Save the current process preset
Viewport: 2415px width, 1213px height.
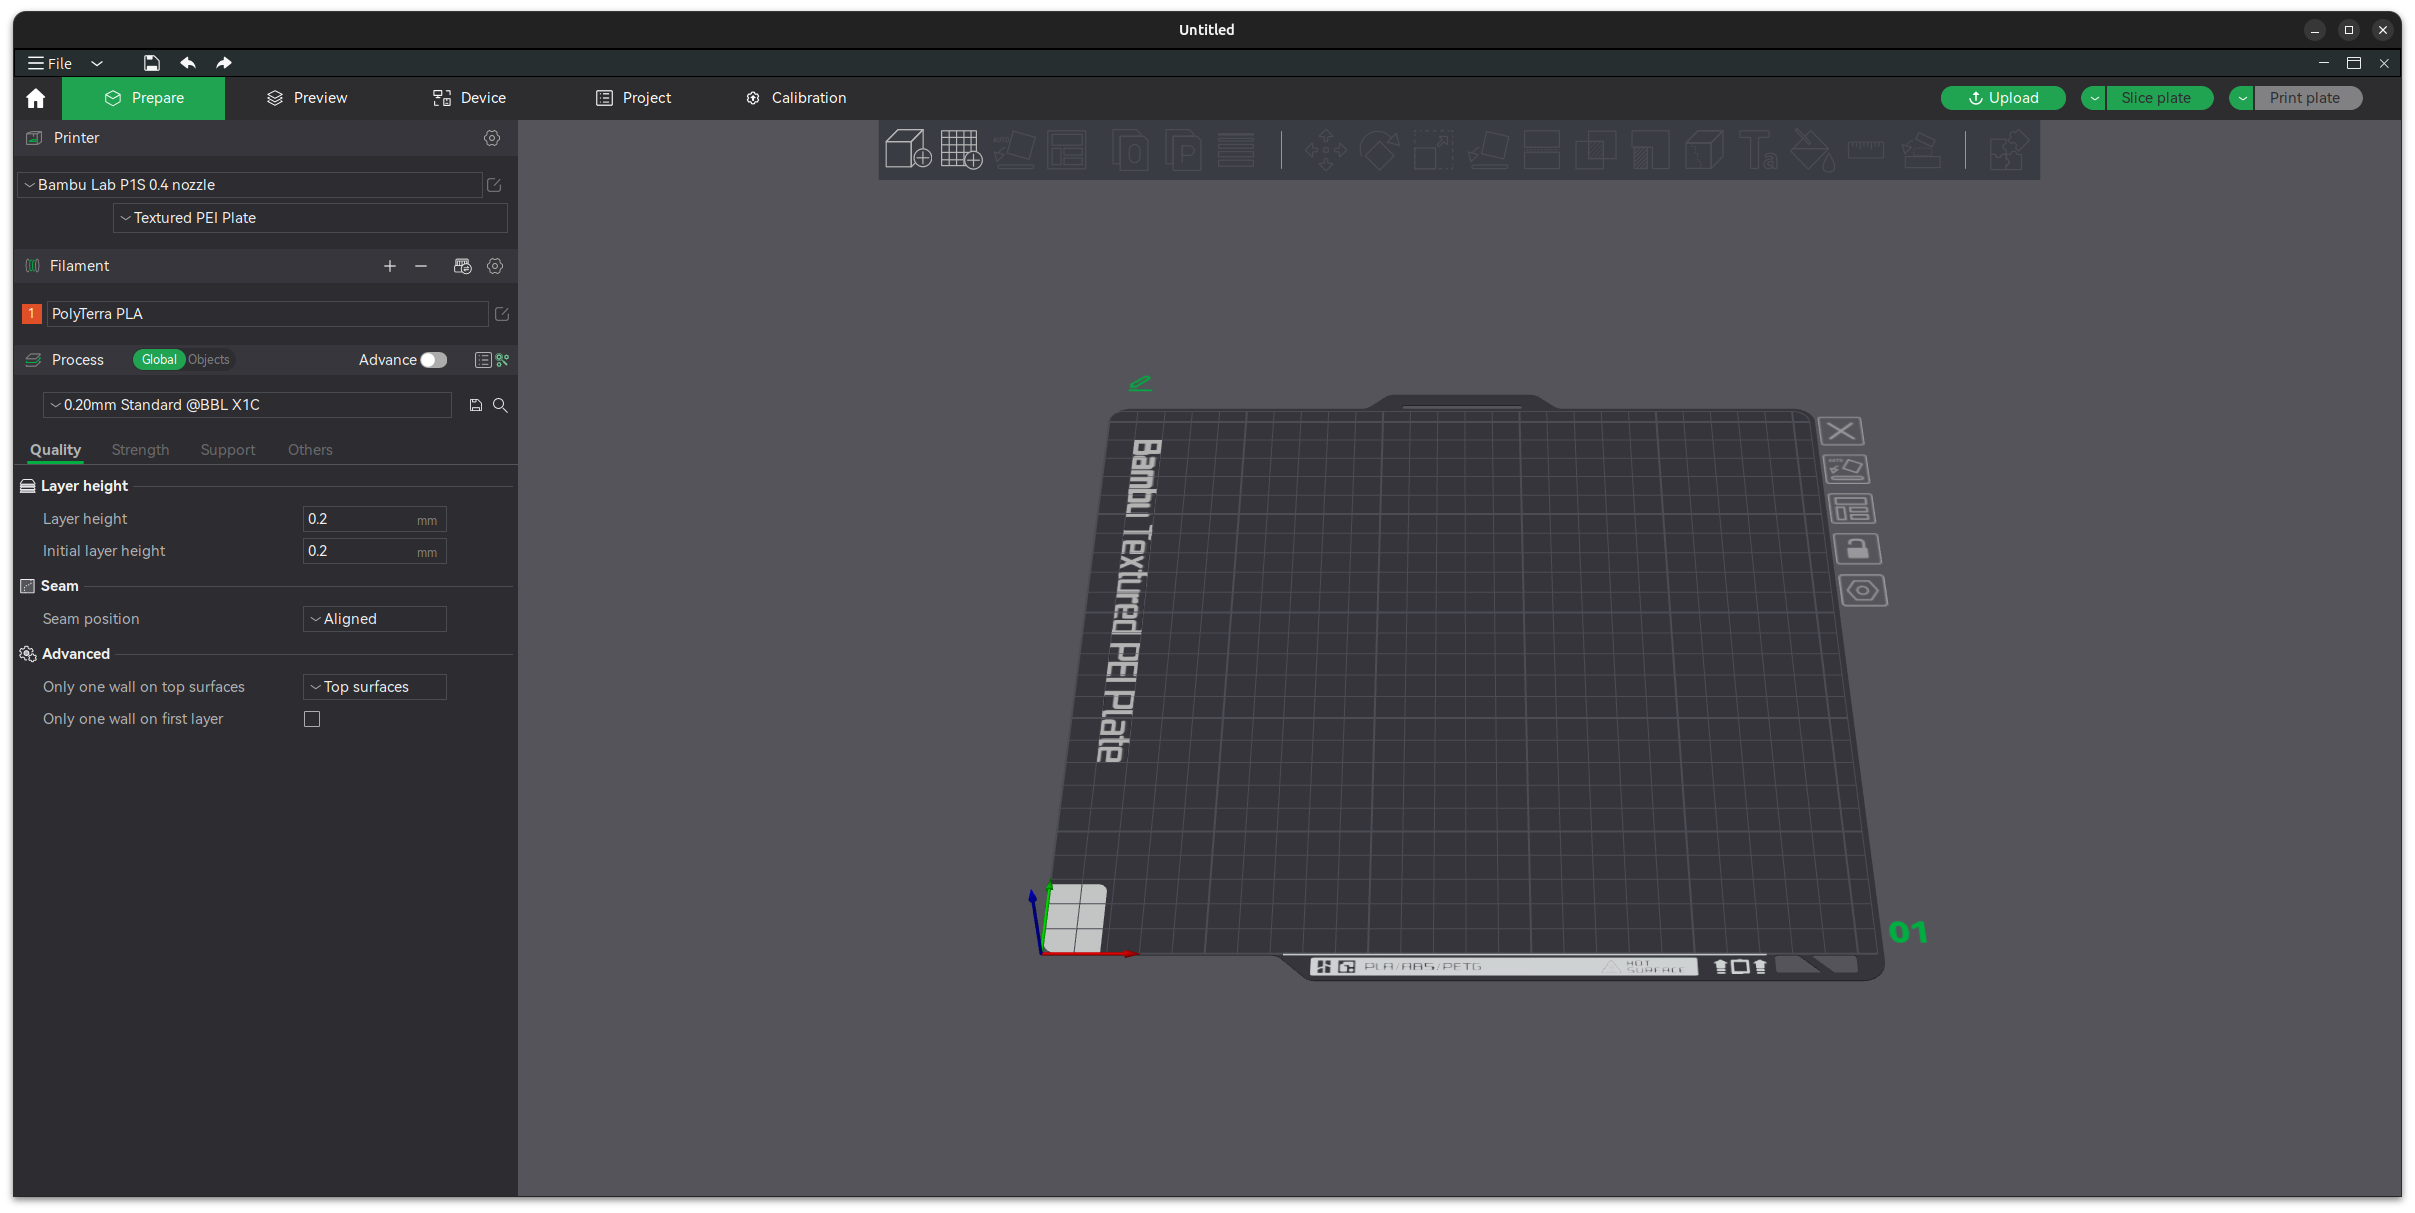(x=476, y=405)
